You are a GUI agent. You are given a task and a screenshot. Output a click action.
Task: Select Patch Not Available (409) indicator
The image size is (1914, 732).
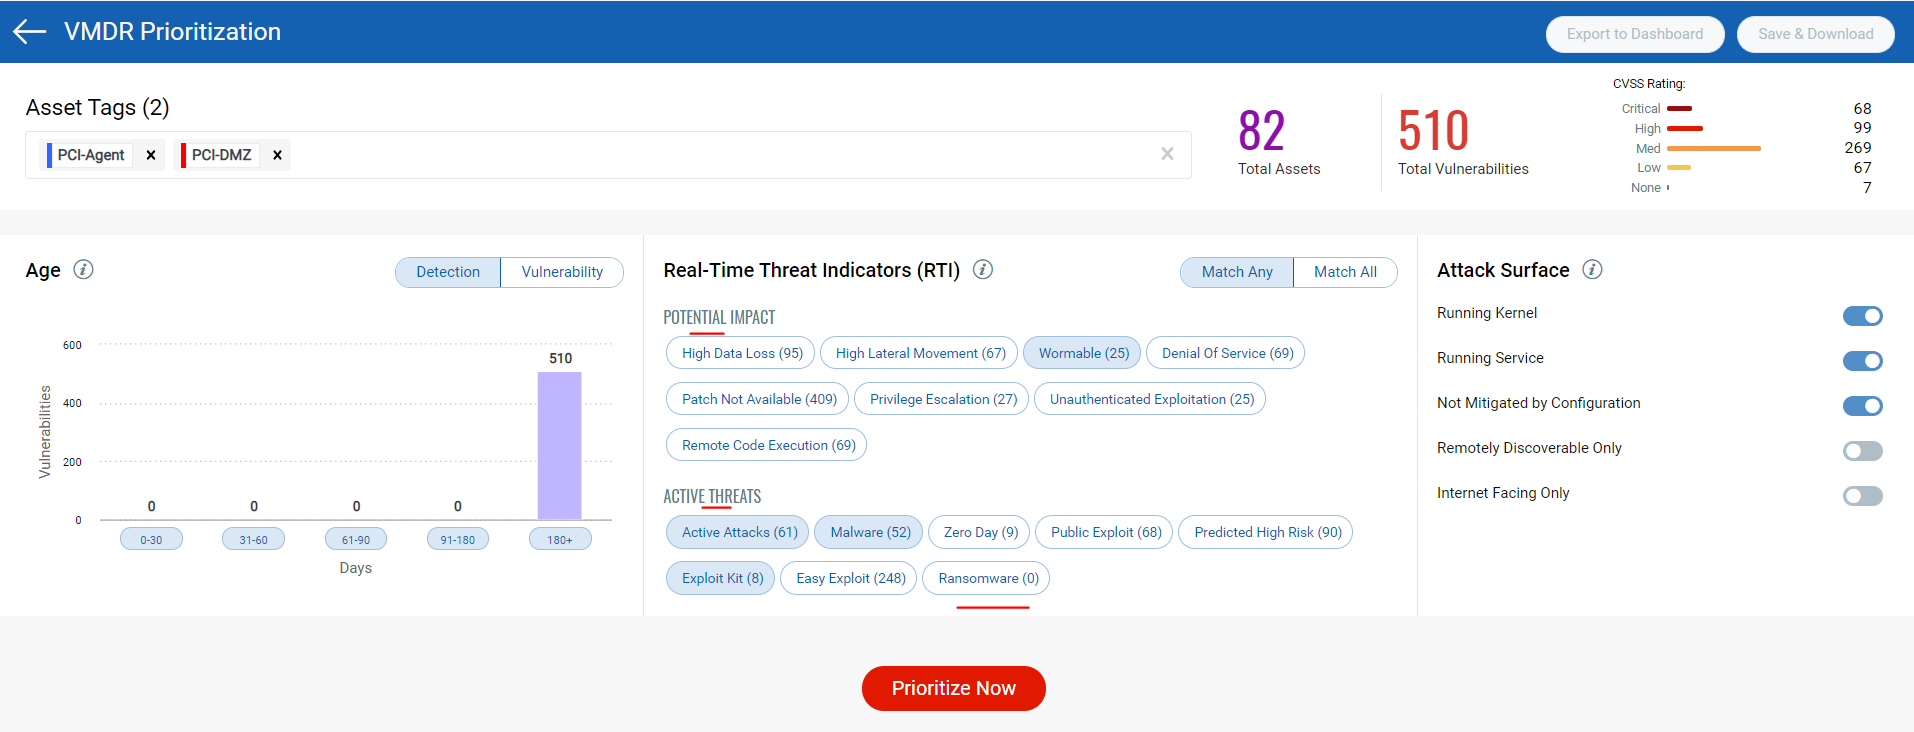click(x=759, y=399)
